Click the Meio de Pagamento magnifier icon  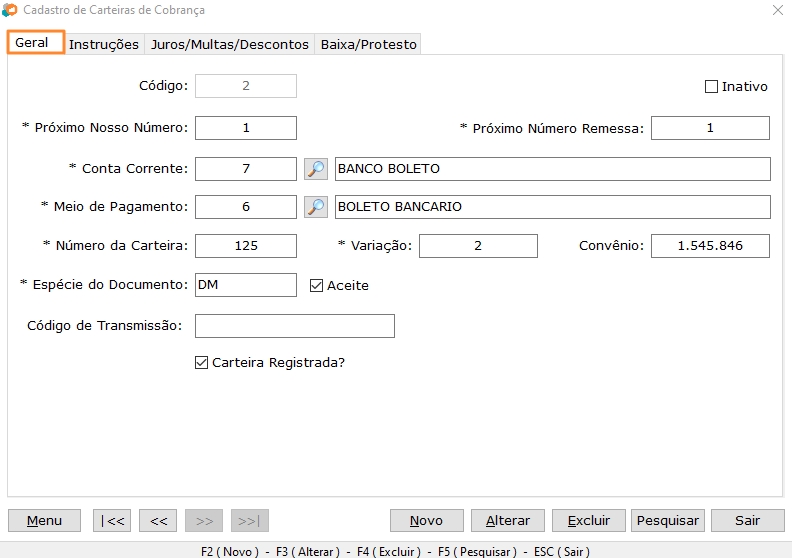316,207
